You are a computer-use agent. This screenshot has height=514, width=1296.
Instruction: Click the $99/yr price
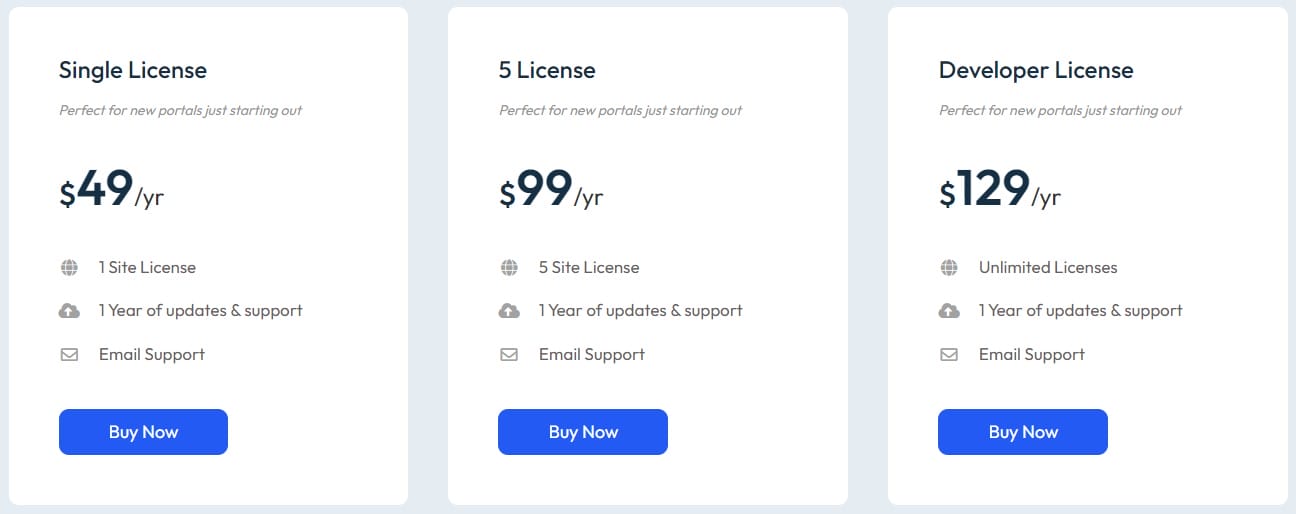(551, 189)
